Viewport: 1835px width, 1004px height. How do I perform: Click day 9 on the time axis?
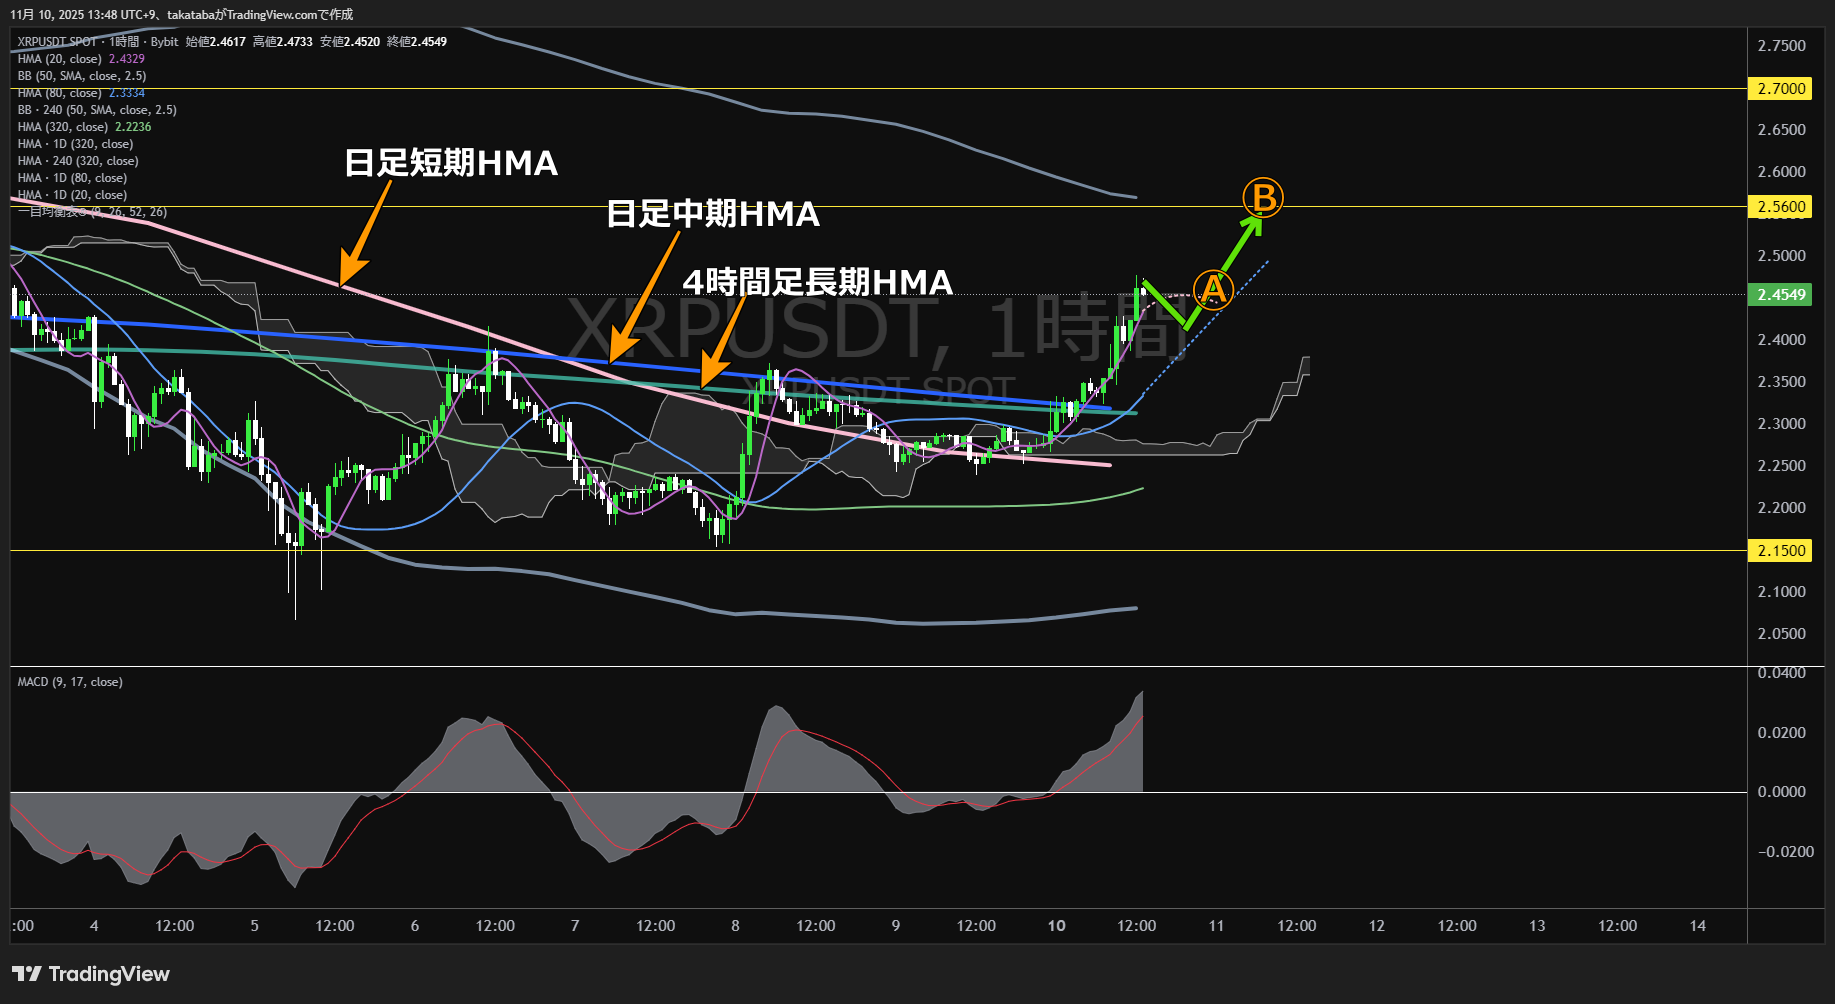click(x=896, y=926)
